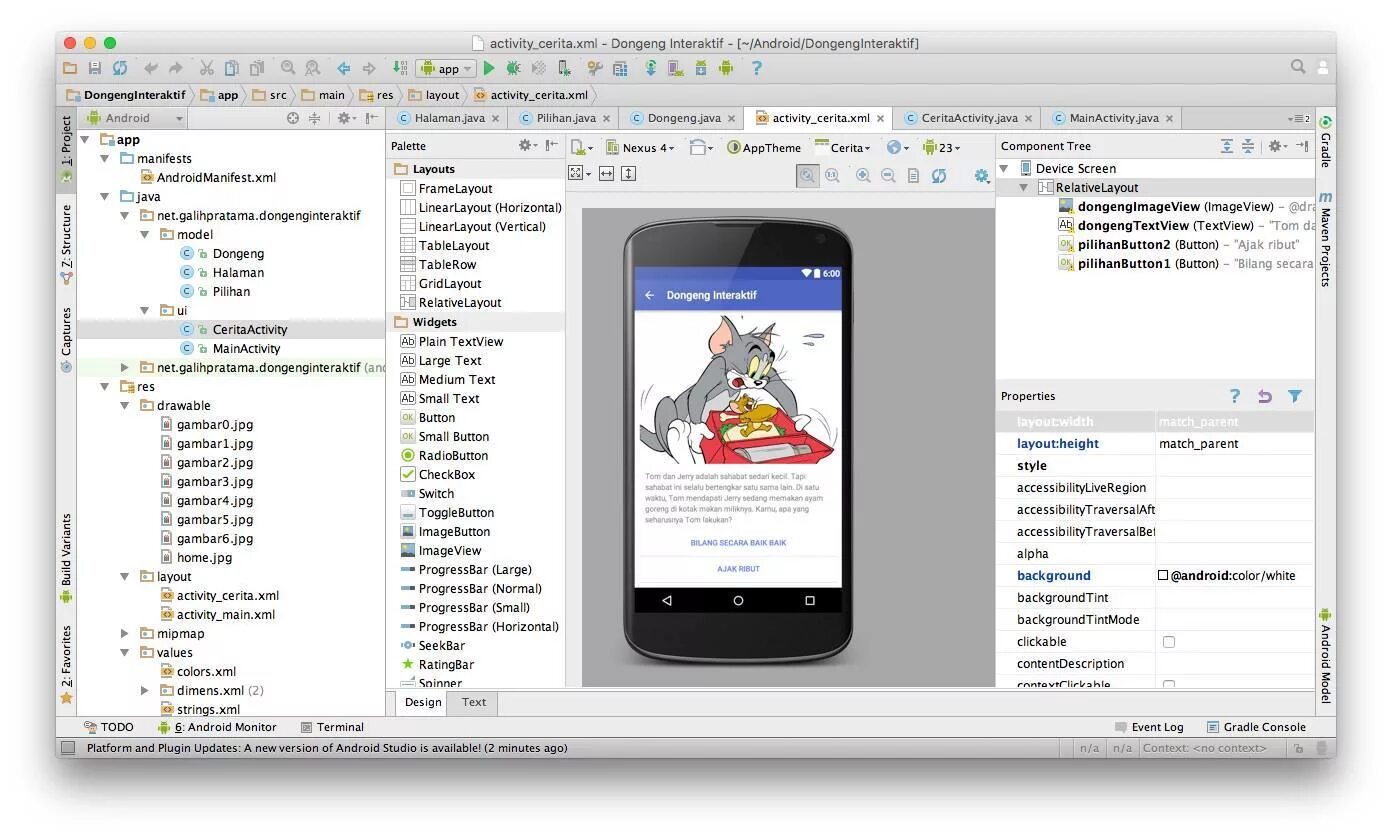Click the Save All floppy disk icon
The image size is (1392, 838).
coord(95,68)
